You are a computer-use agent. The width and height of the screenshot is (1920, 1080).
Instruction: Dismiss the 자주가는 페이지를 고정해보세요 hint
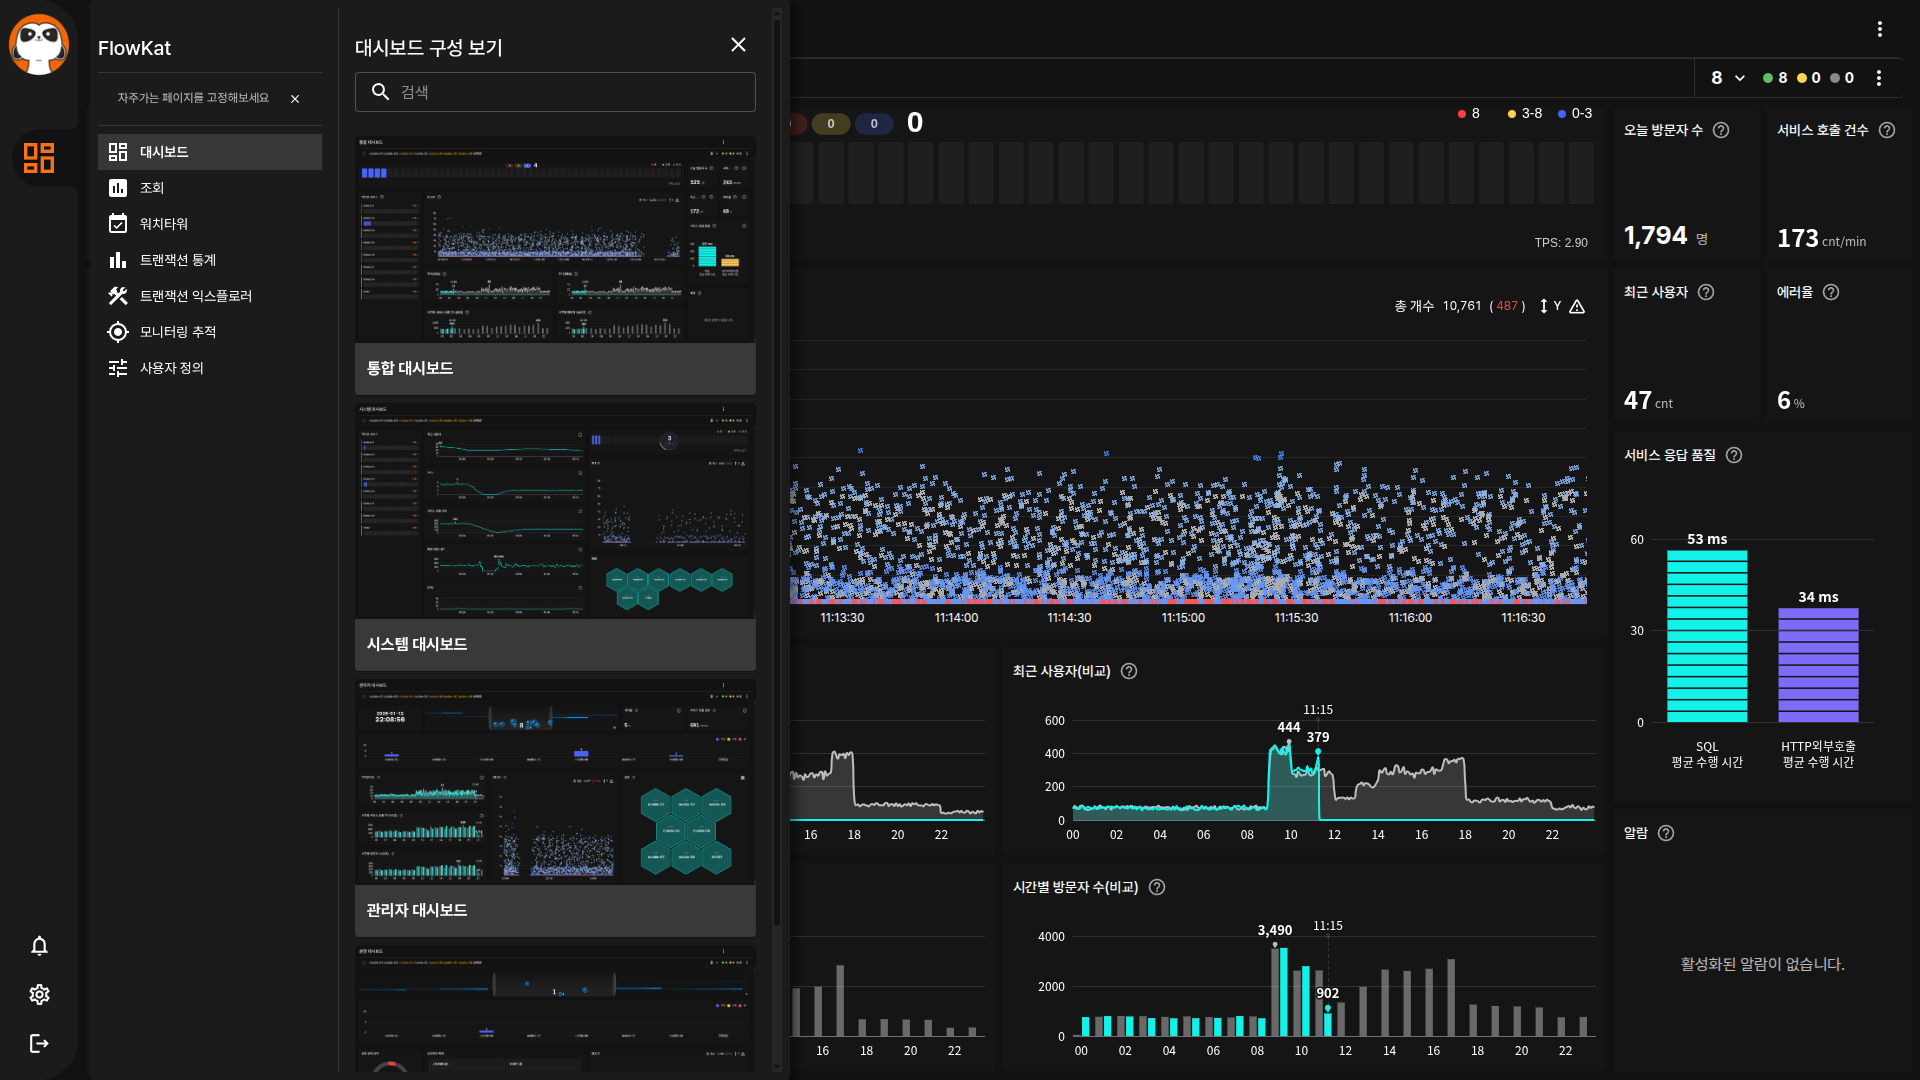(295, 99)
